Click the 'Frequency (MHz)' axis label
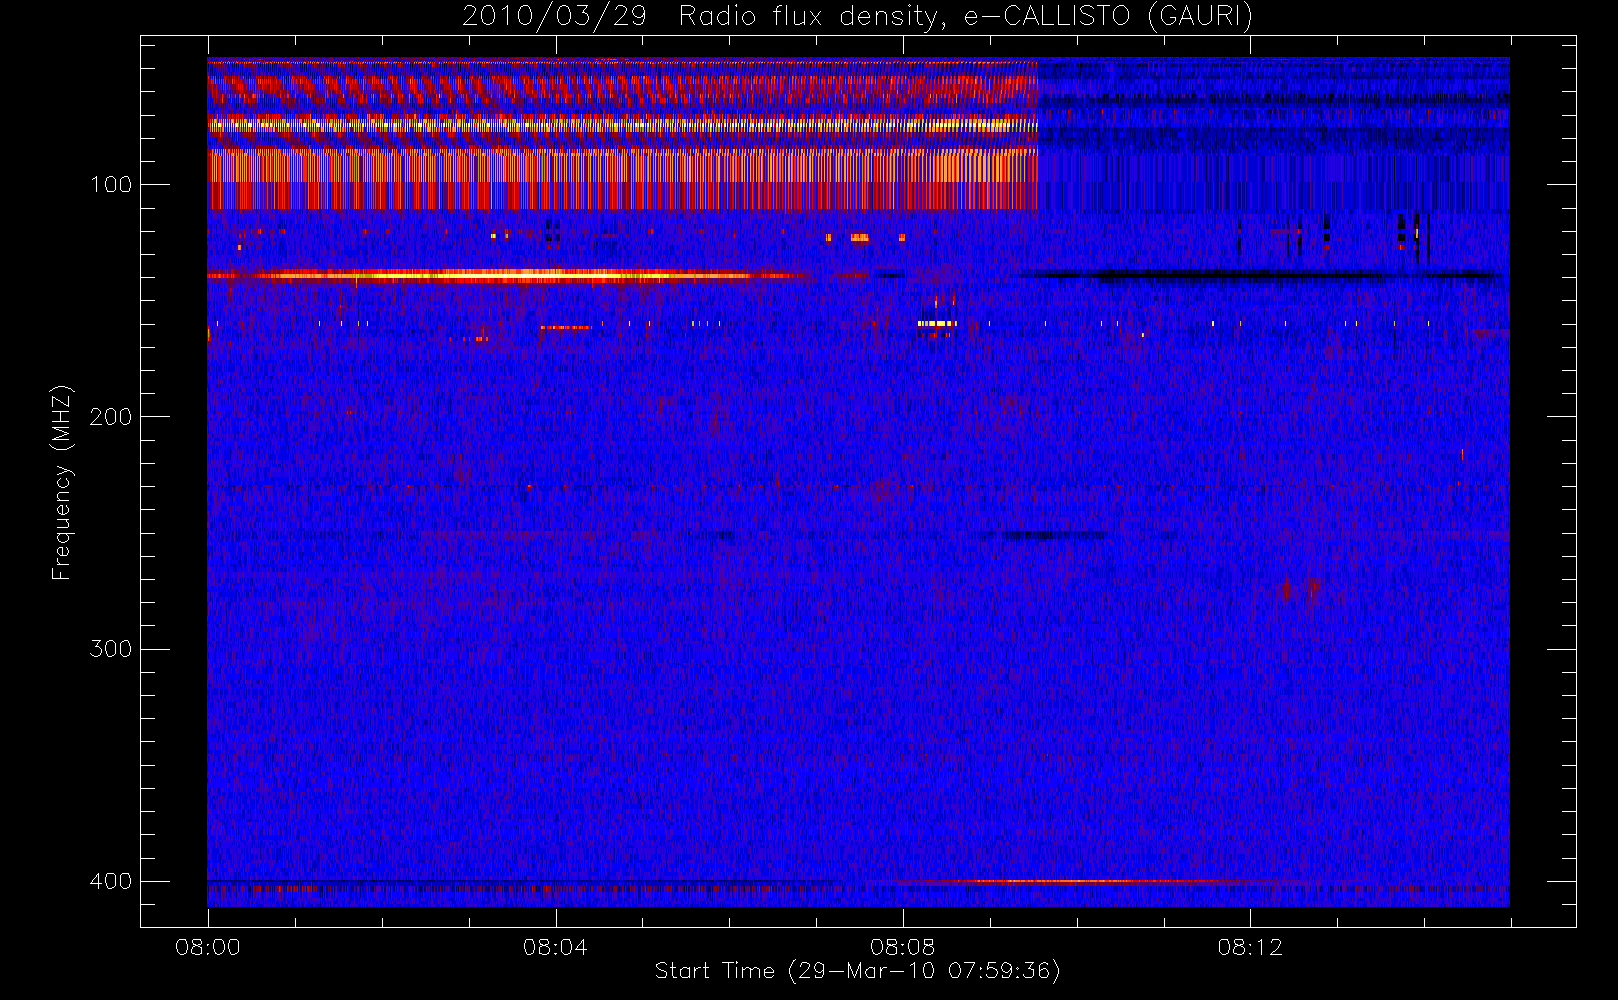Screen dimensions: 1618x1000 tap(62, 482)
